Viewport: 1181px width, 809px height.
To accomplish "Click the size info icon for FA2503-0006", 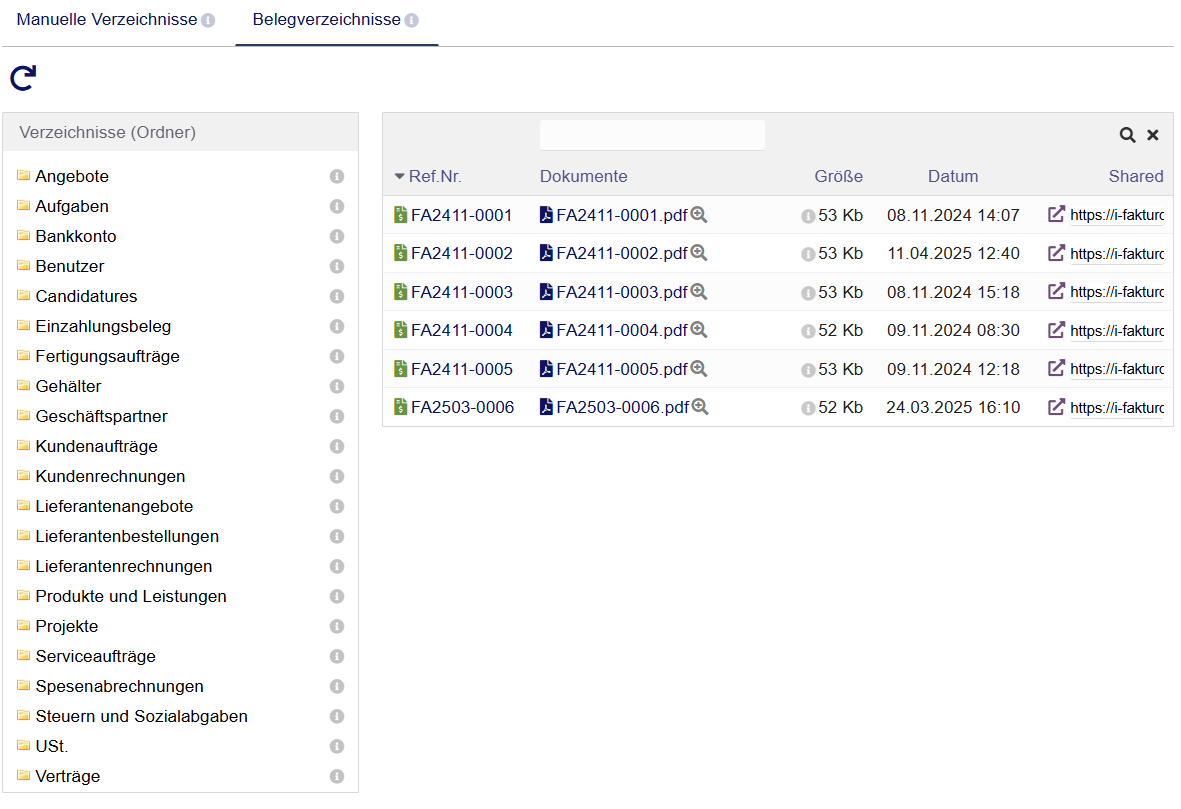I will [x=808, y=408].
